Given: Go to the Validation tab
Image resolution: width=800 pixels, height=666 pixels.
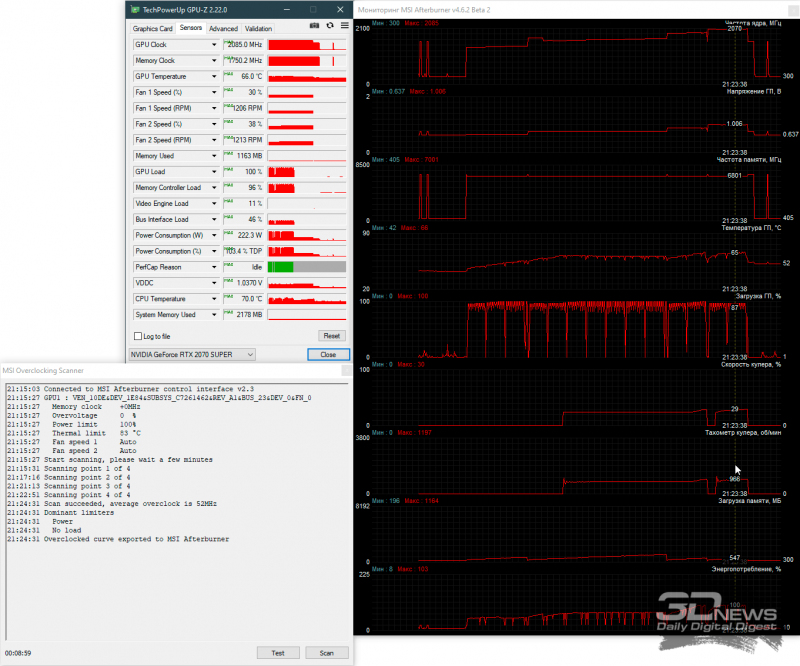Looking at the screenshot, I should click(x=258, y=29).
